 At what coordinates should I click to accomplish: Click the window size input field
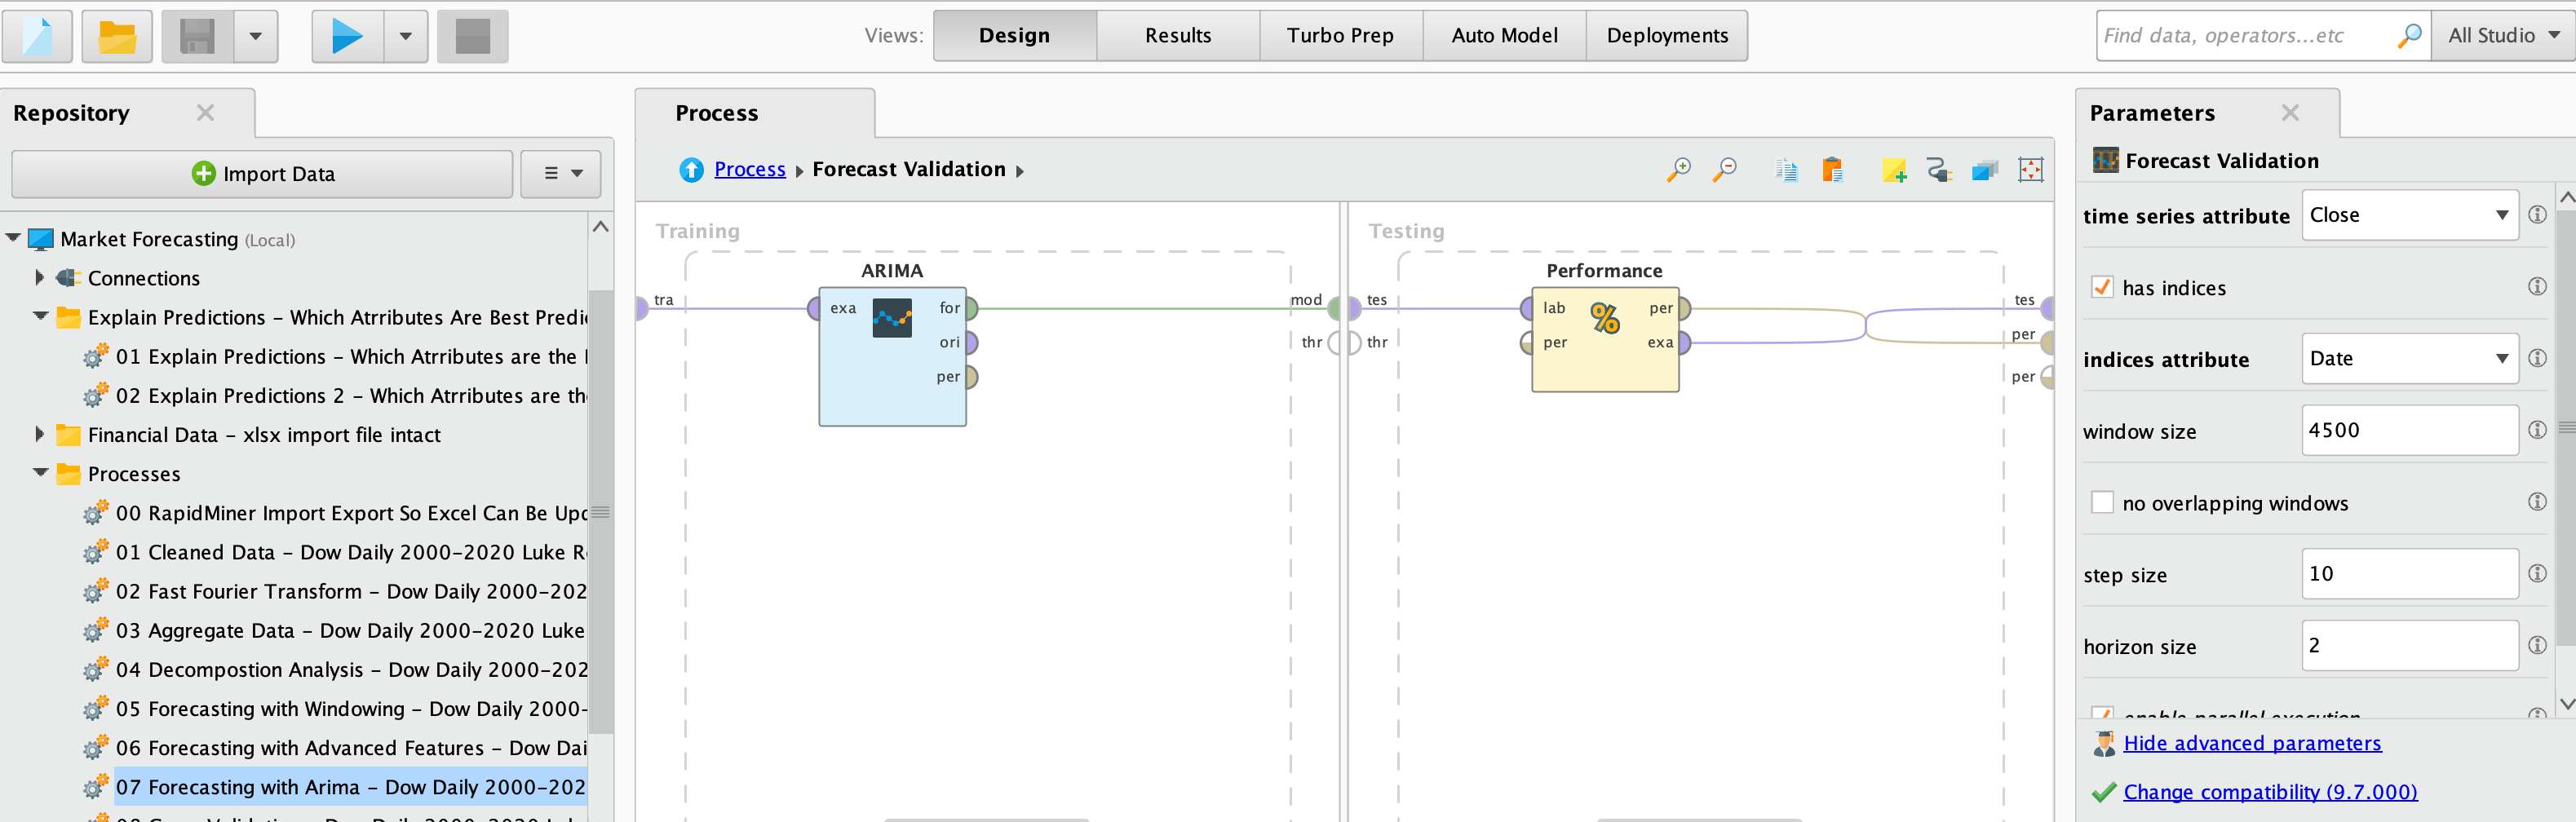click(x=2410, y=430)
